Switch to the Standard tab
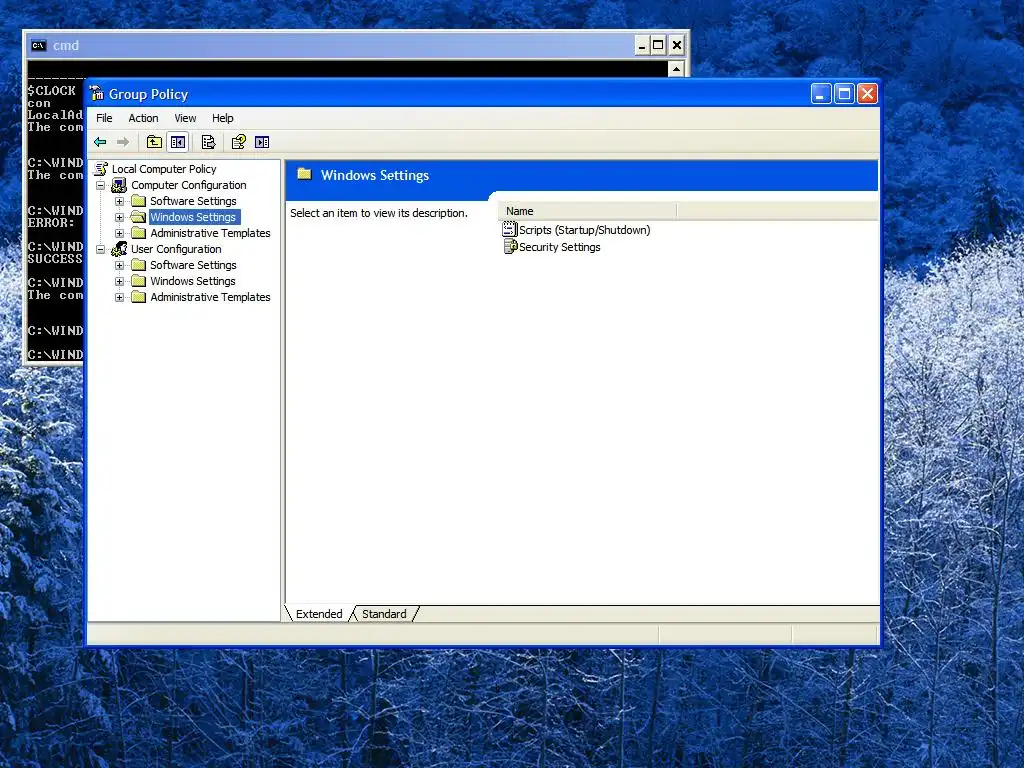Image resolution: width=1024 pixels, height=768 pixels. (384, 614)
